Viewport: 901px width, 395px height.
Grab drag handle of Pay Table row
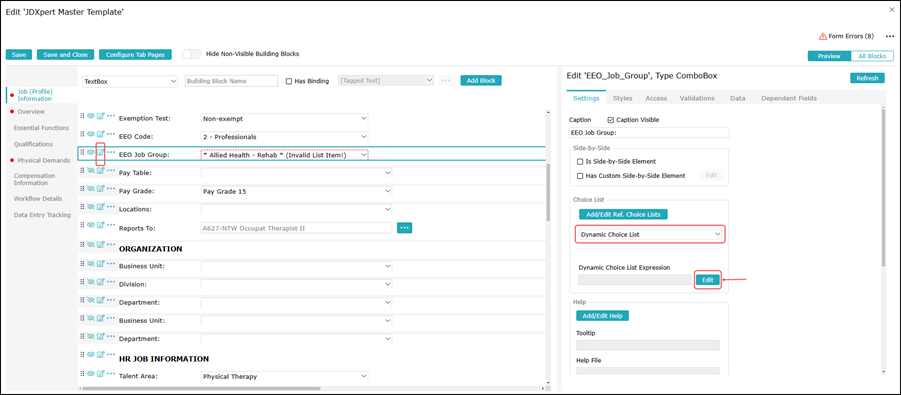point(82,171)
